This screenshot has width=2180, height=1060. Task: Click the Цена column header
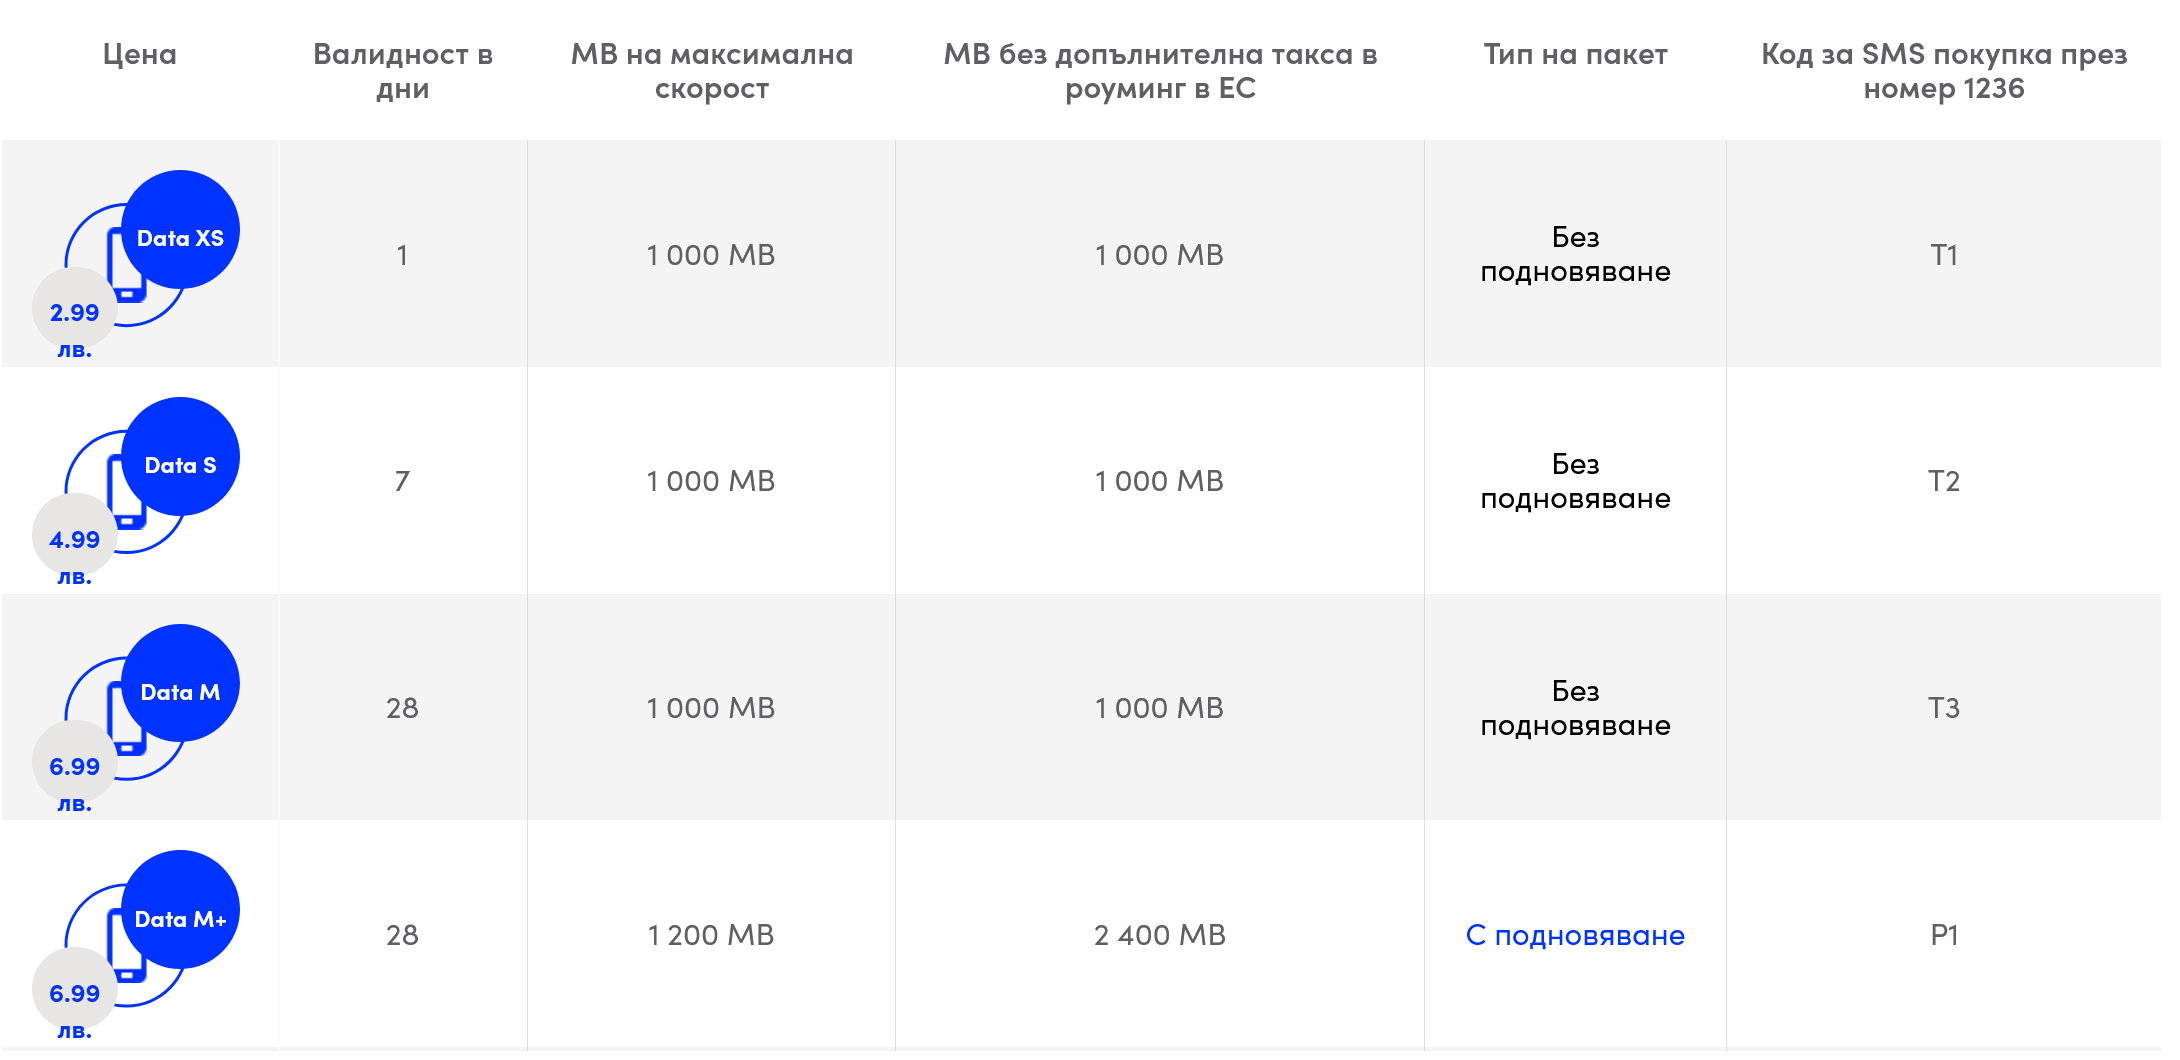140,55
